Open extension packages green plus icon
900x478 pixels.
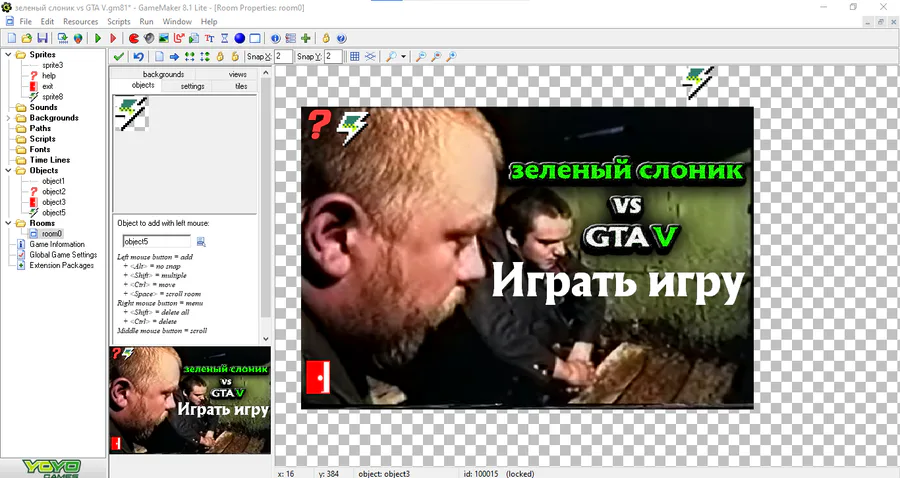click(306, 38)
